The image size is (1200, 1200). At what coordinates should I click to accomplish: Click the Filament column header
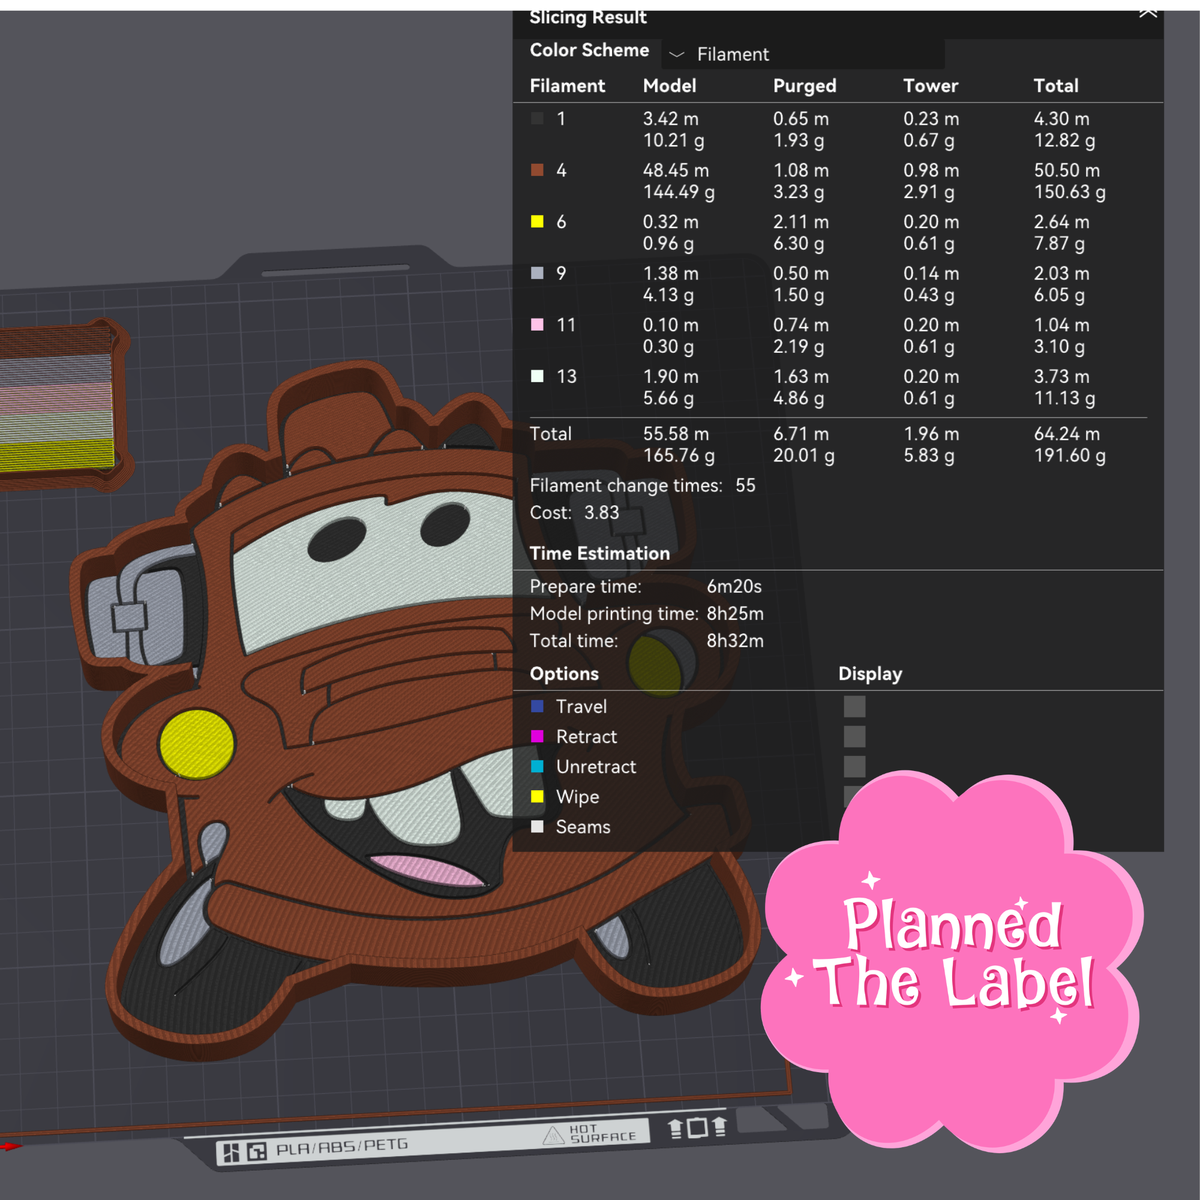[568, 86]
